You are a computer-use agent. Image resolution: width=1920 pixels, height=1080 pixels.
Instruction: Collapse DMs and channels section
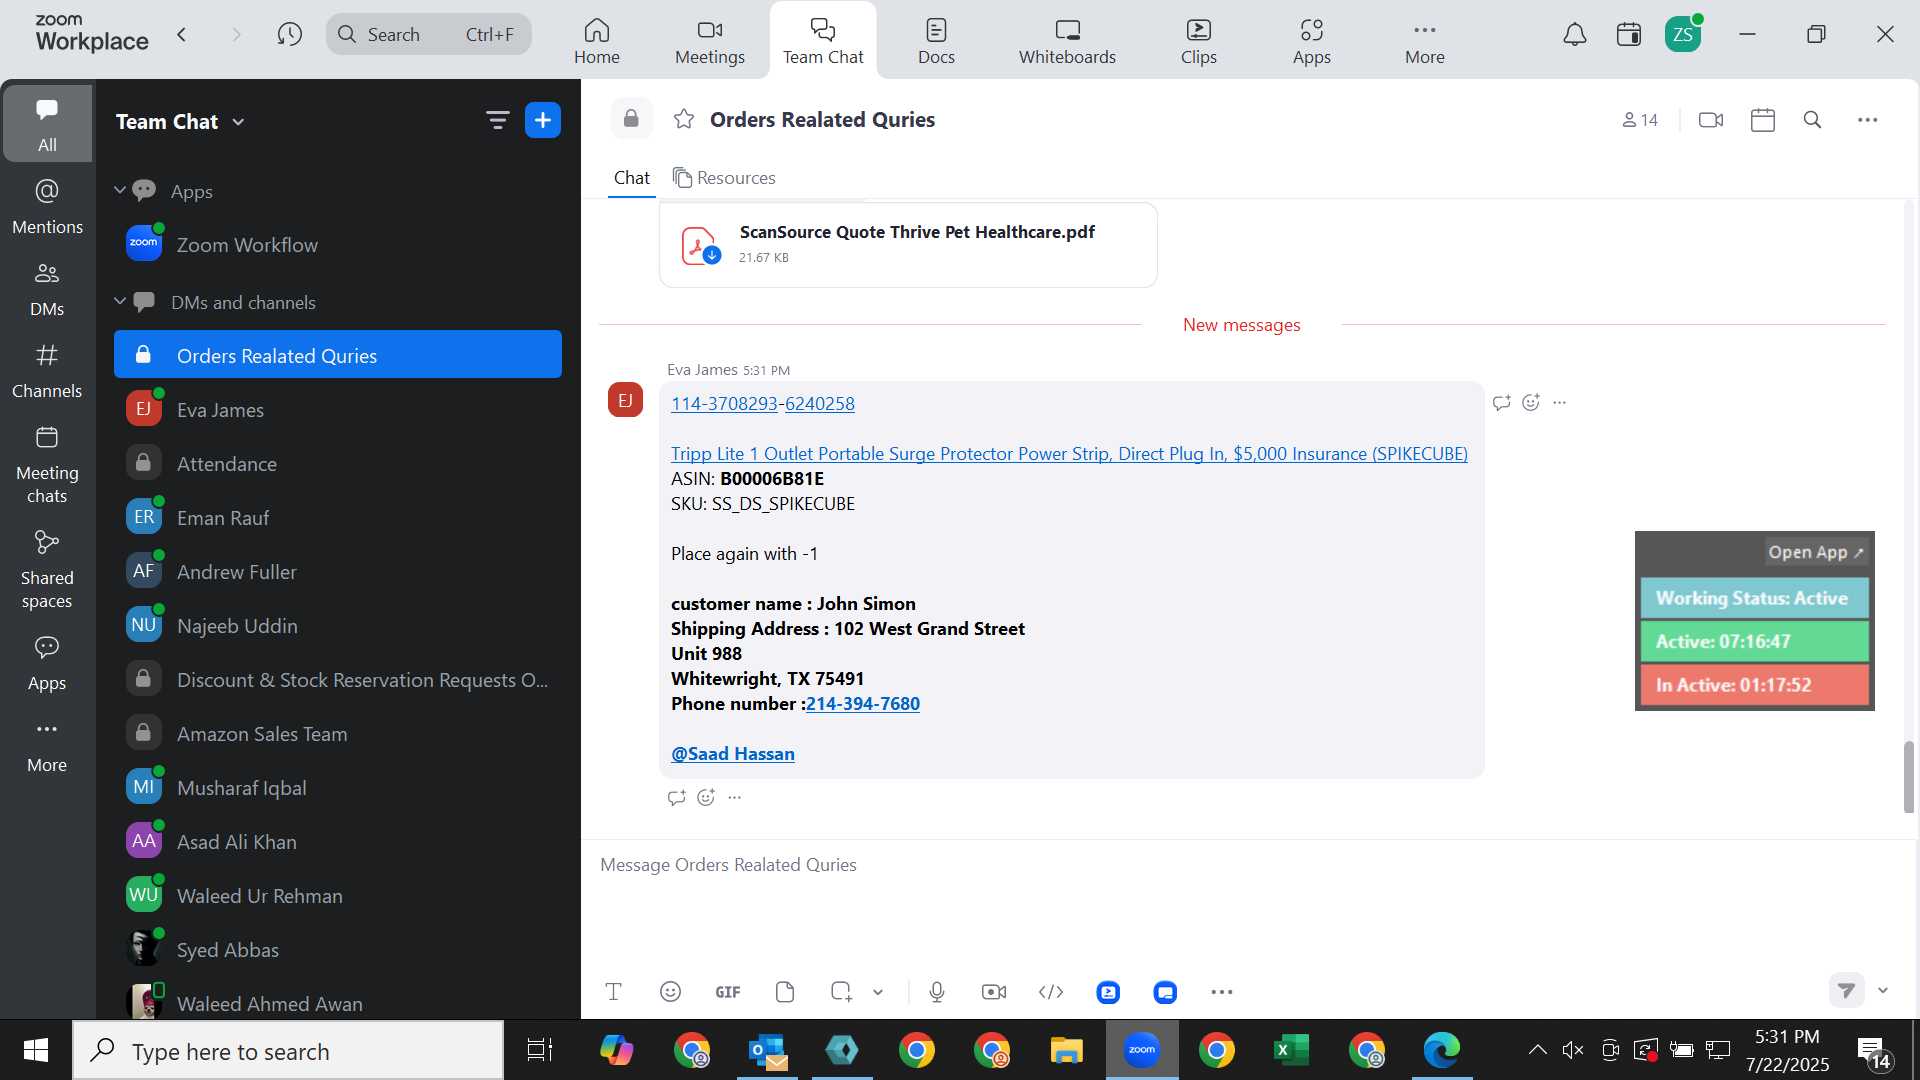120,301
